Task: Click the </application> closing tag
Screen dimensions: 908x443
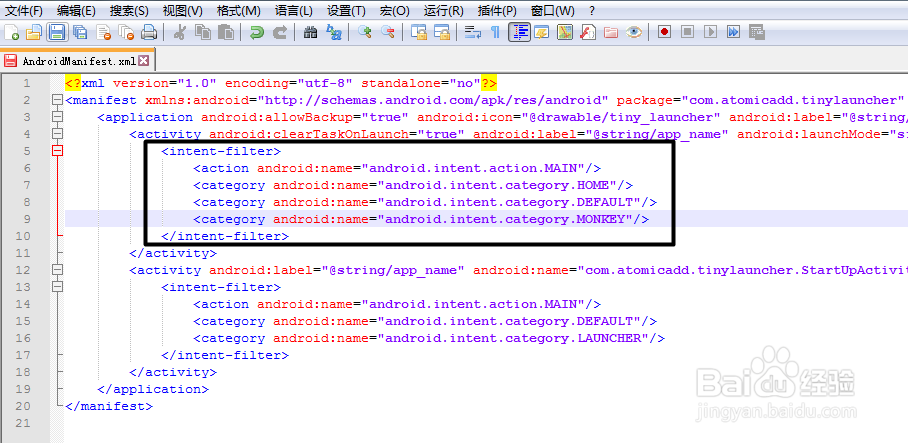Action: 153,389
